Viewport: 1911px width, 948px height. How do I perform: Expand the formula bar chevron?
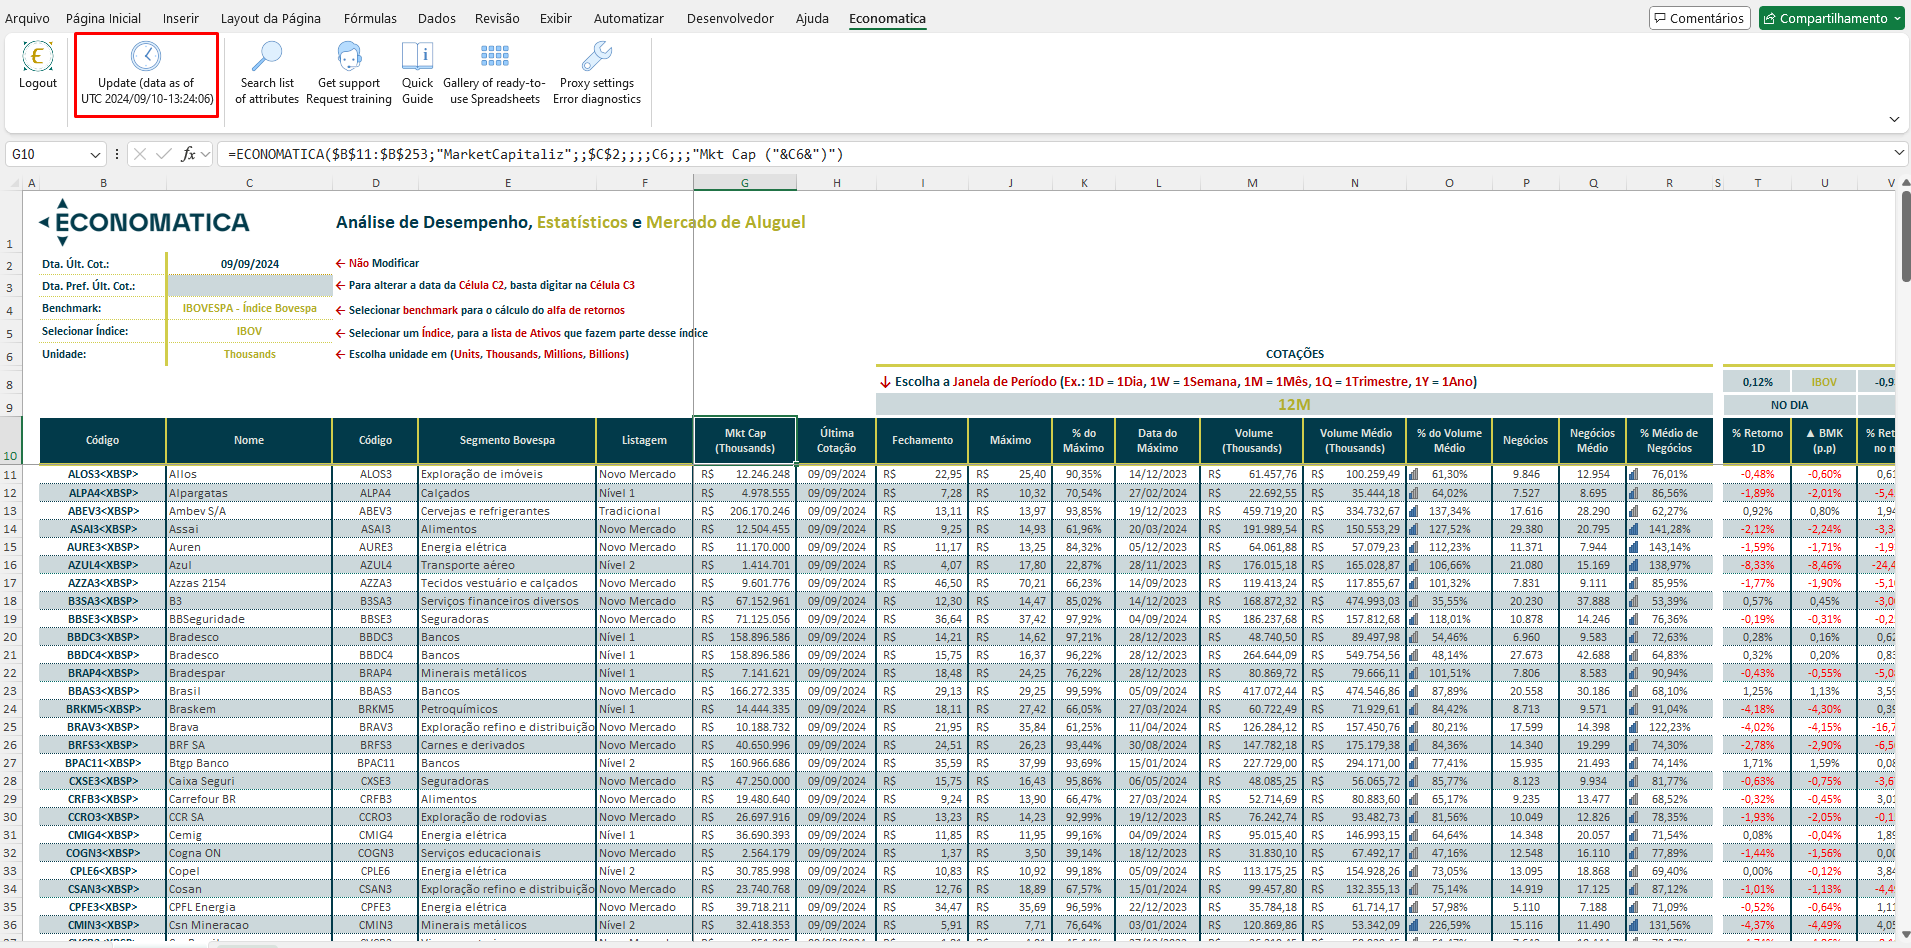click(x=1898, y=153)
